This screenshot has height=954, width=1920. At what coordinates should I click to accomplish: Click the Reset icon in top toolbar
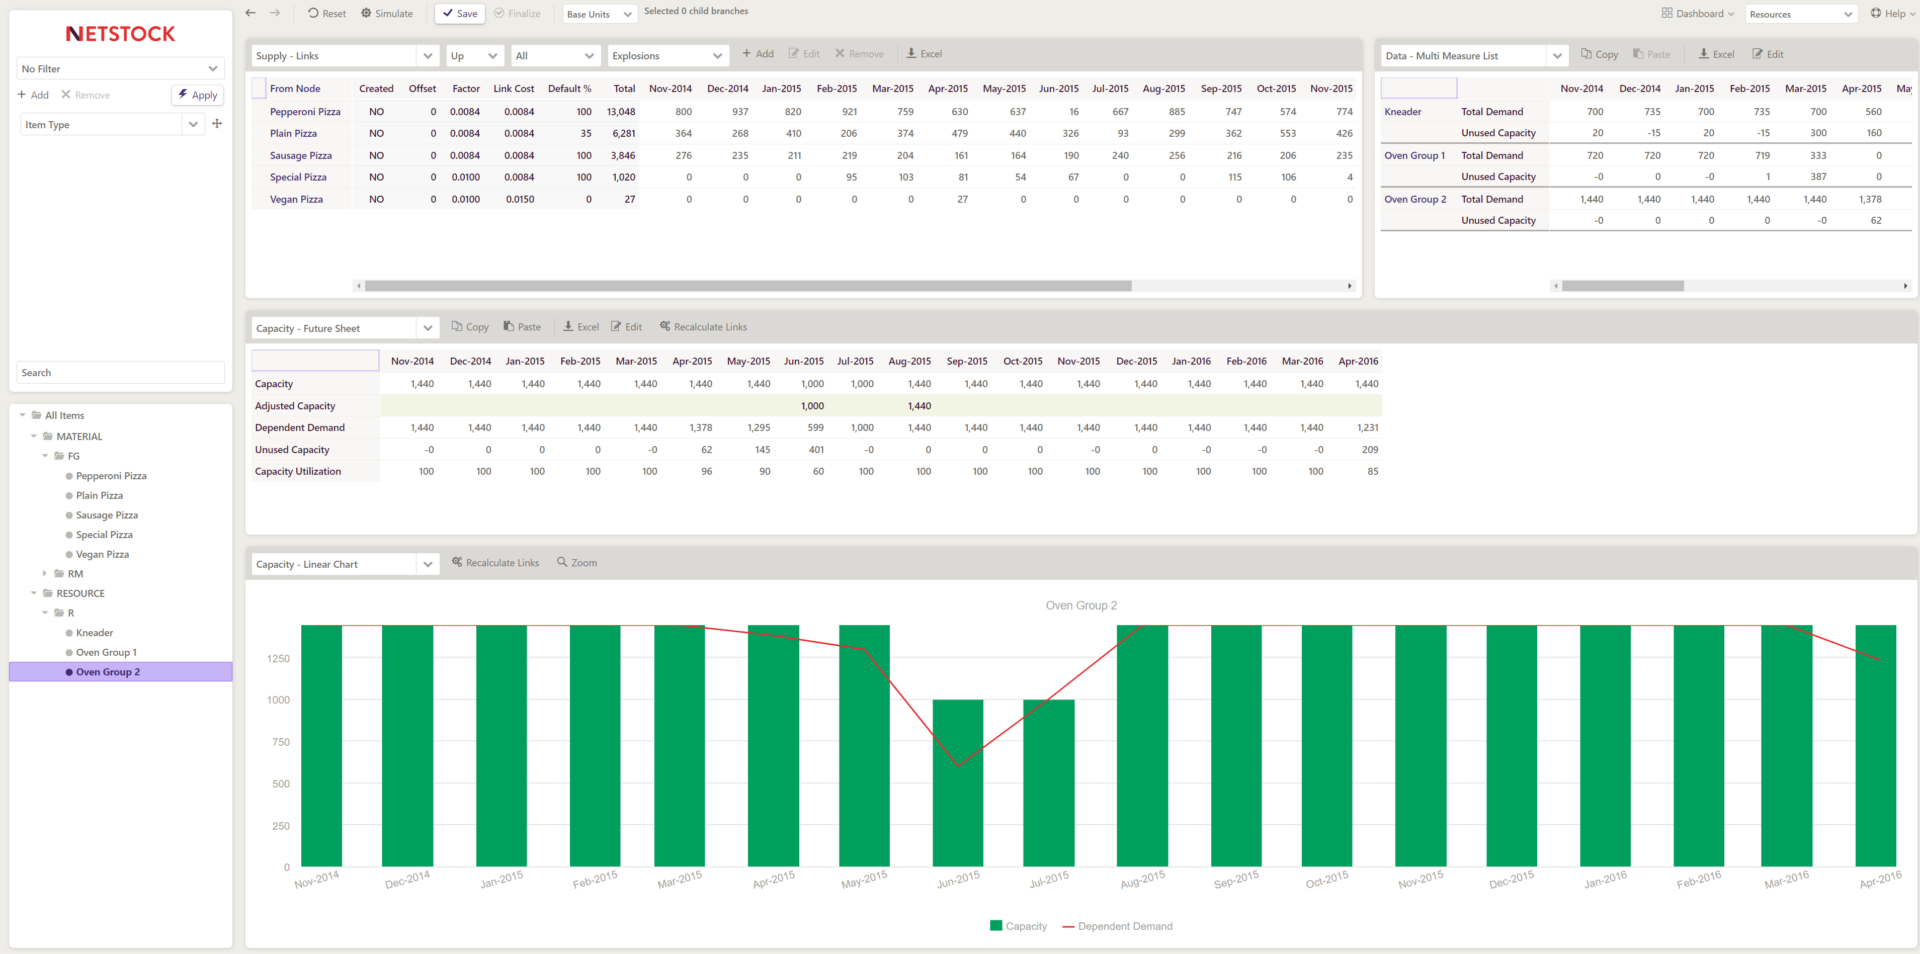pos(313,14)
